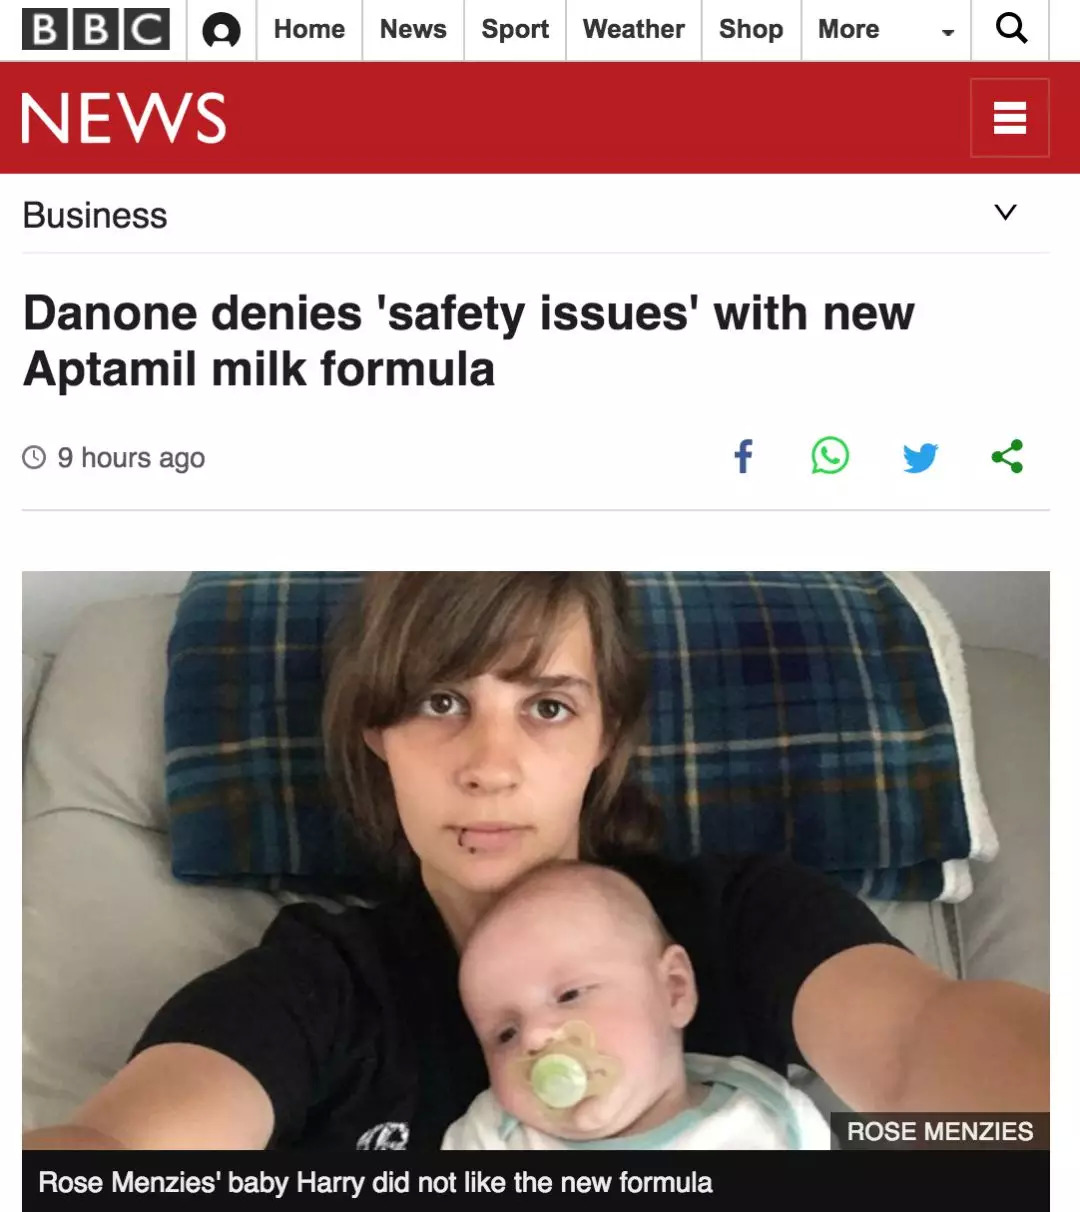Click the NEWS banner logo
This screenshot has width=1080, height=1212.
pyautogui.click(x=124, y=118)
